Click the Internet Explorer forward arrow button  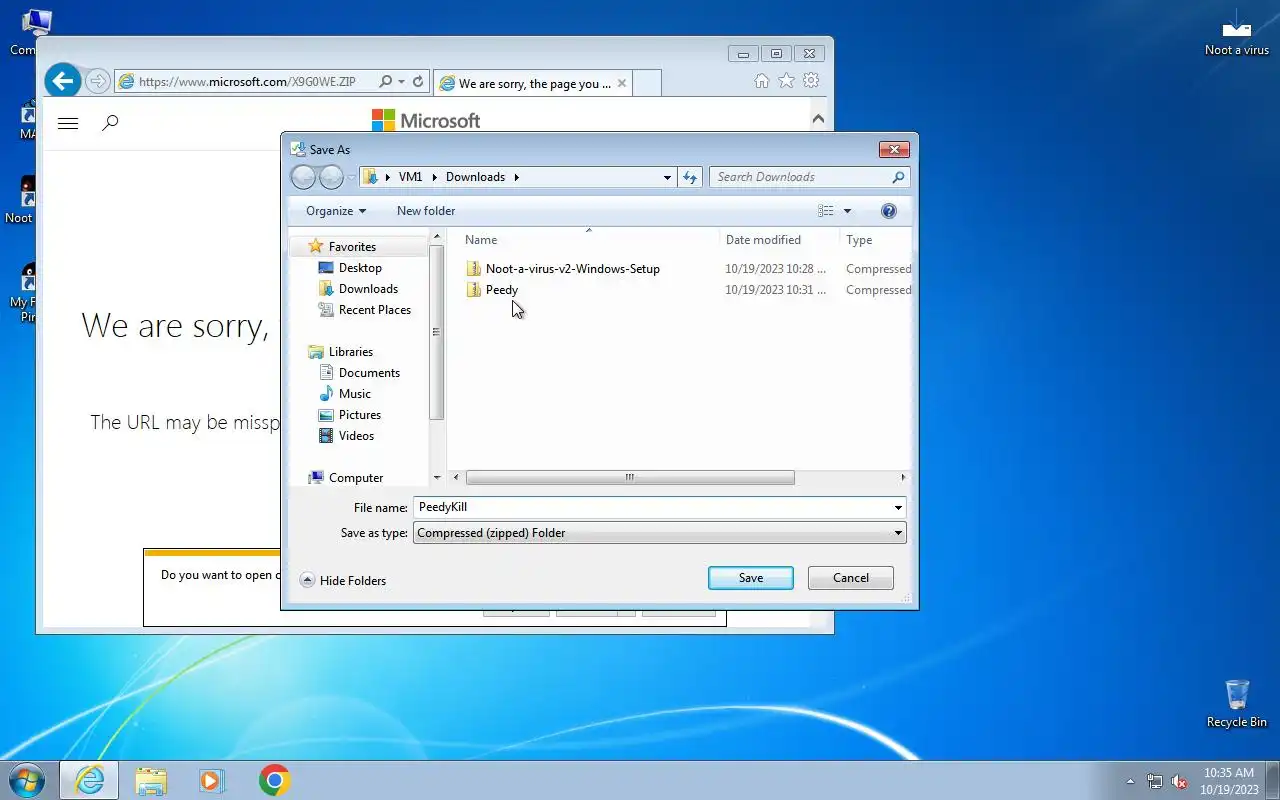97,81
